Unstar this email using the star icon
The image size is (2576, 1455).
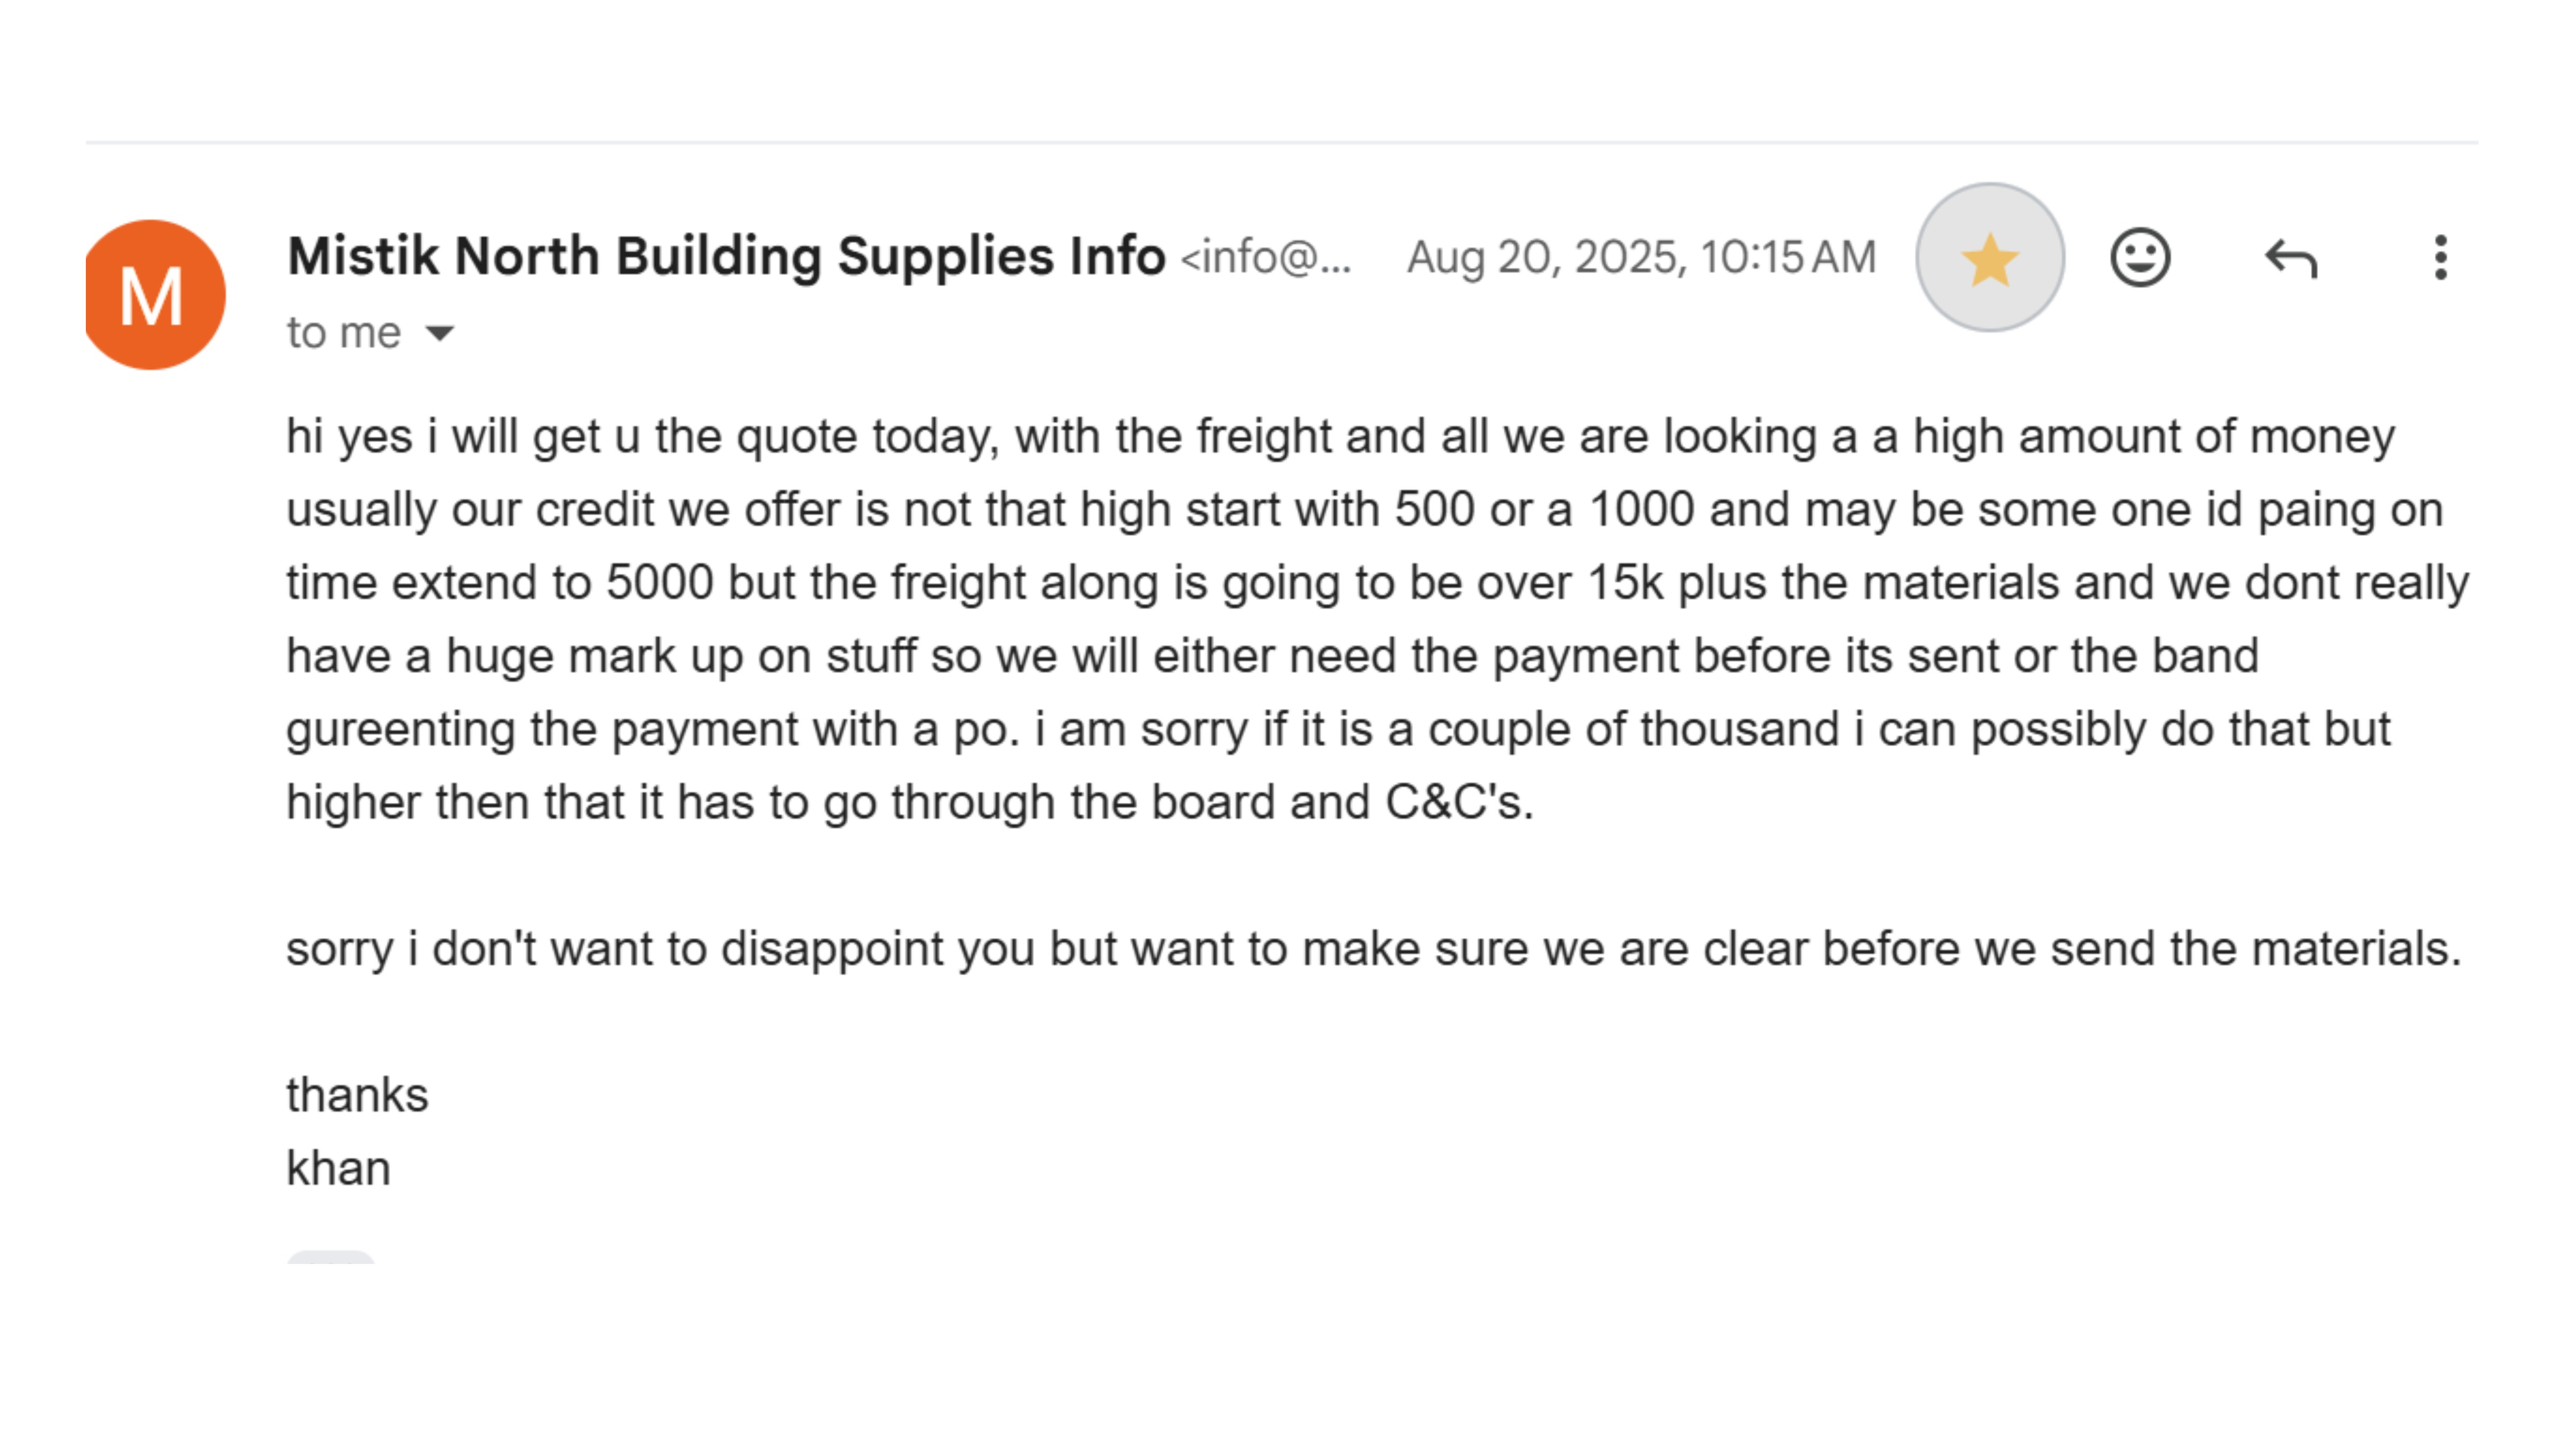1989,258
